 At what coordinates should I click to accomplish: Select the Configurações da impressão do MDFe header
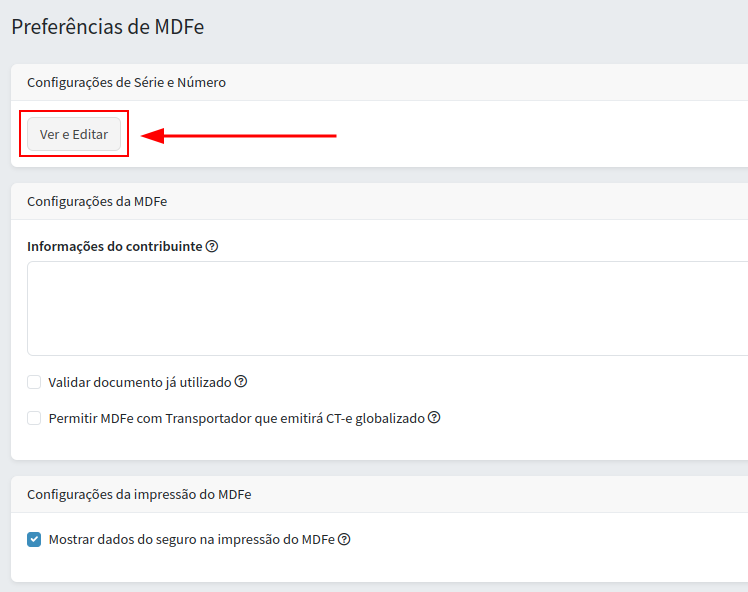[x=139, y=494]
